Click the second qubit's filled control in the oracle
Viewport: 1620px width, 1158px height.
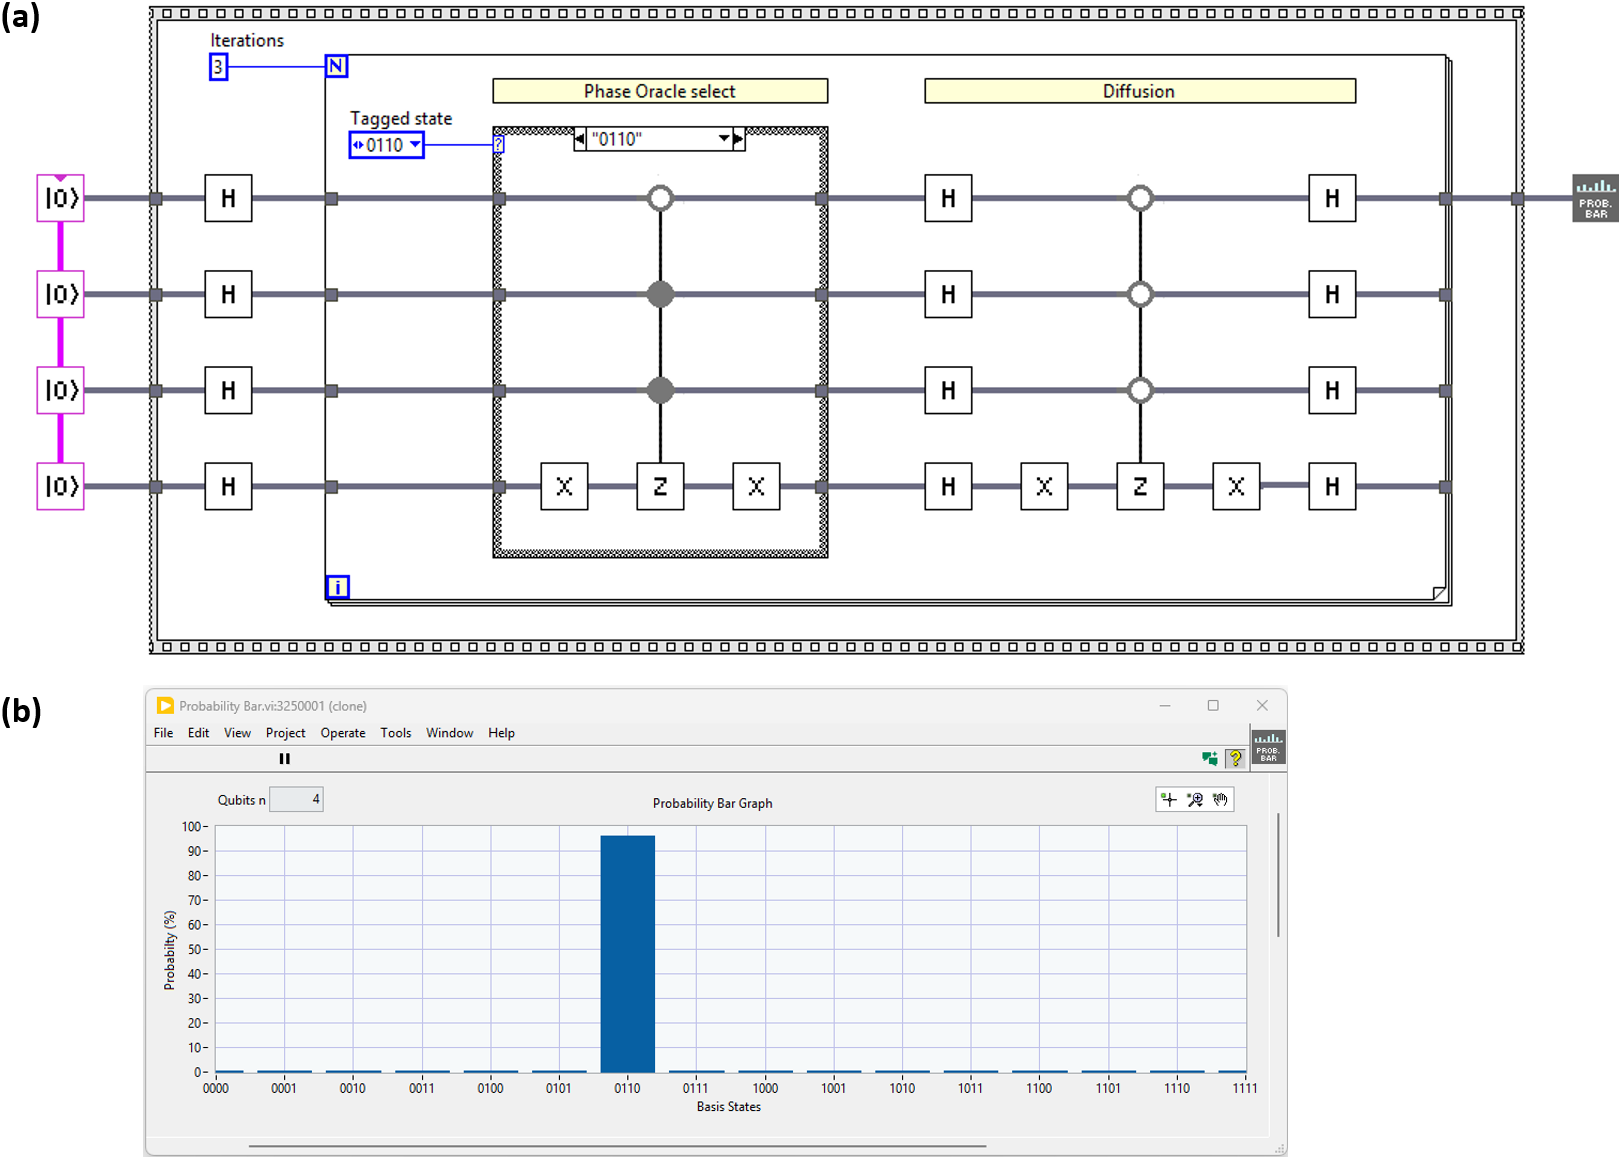(x=660, y=294)
